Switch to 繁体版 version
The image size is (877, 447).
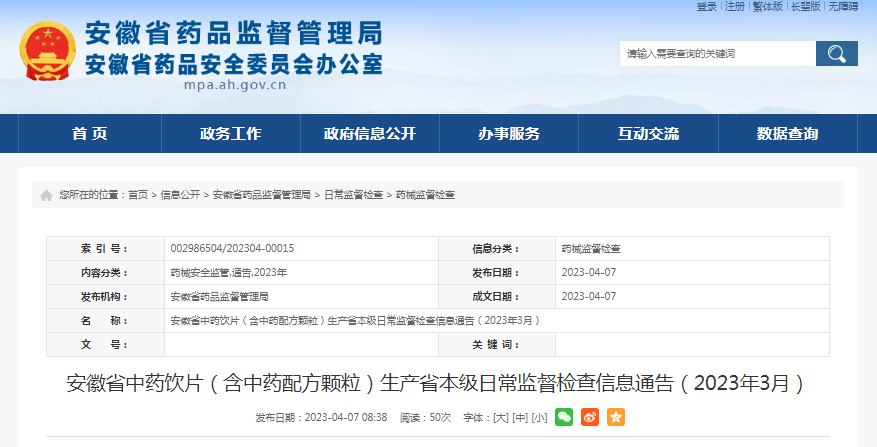click(767, 7)
